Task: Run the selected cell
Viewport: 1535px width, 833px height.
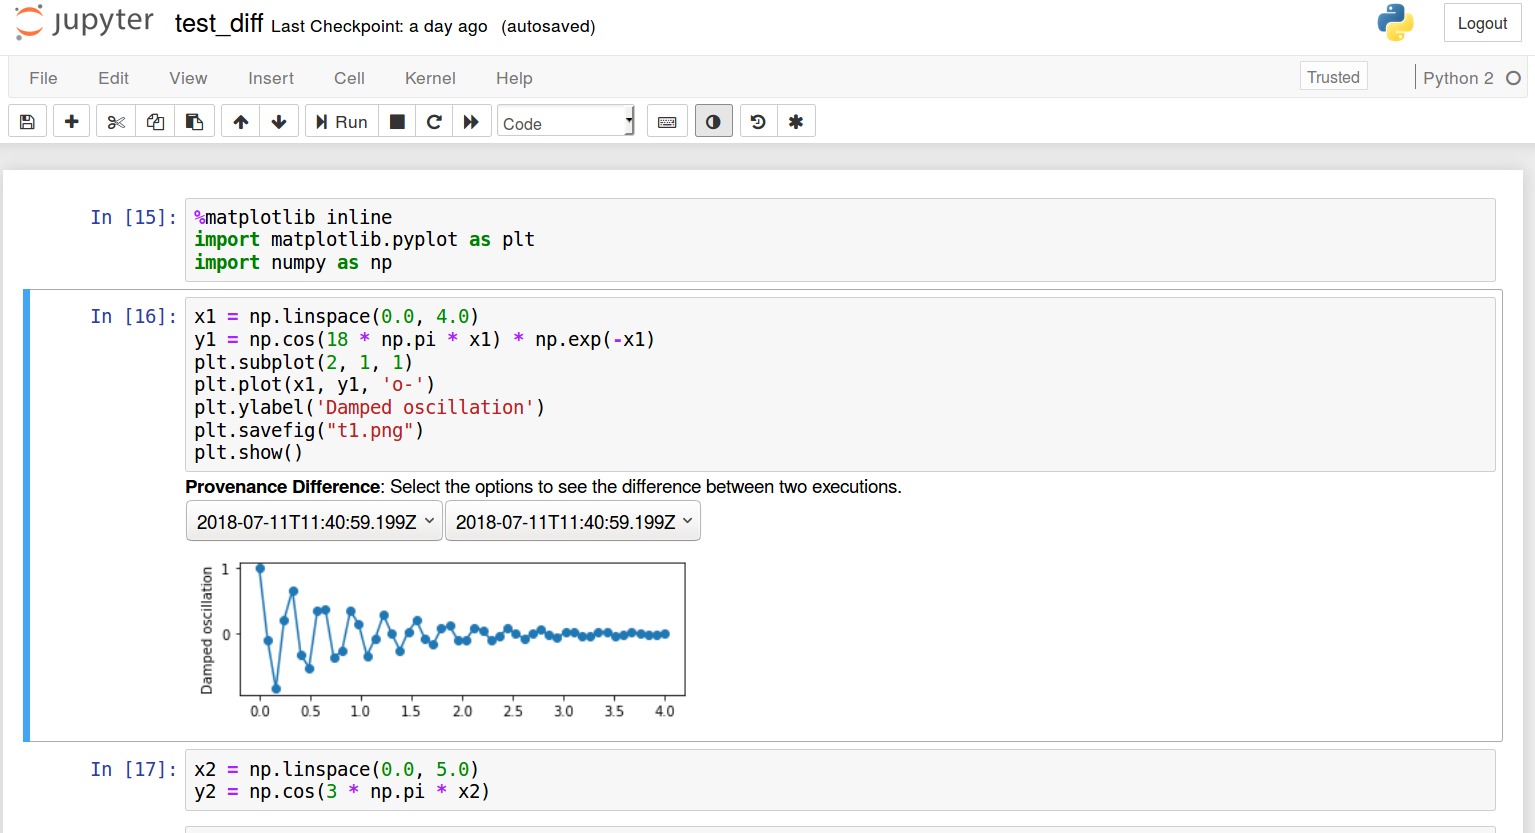Action: [x=342, y=122]
